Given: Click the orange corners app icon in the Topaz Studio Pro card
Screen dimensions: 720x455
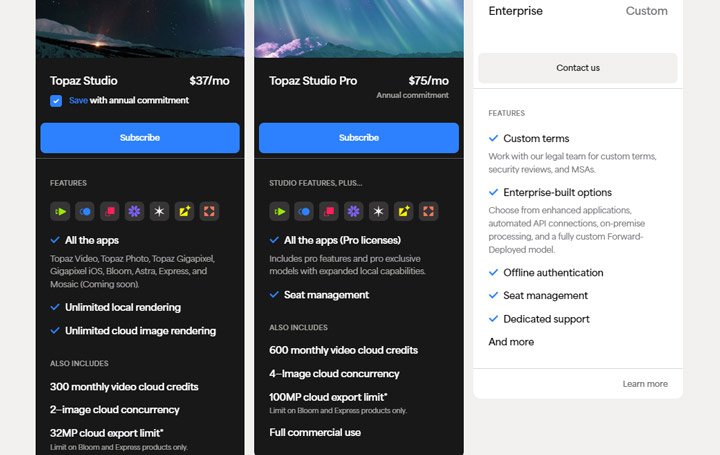Looking at the screenshot, I should coord(428,212).
